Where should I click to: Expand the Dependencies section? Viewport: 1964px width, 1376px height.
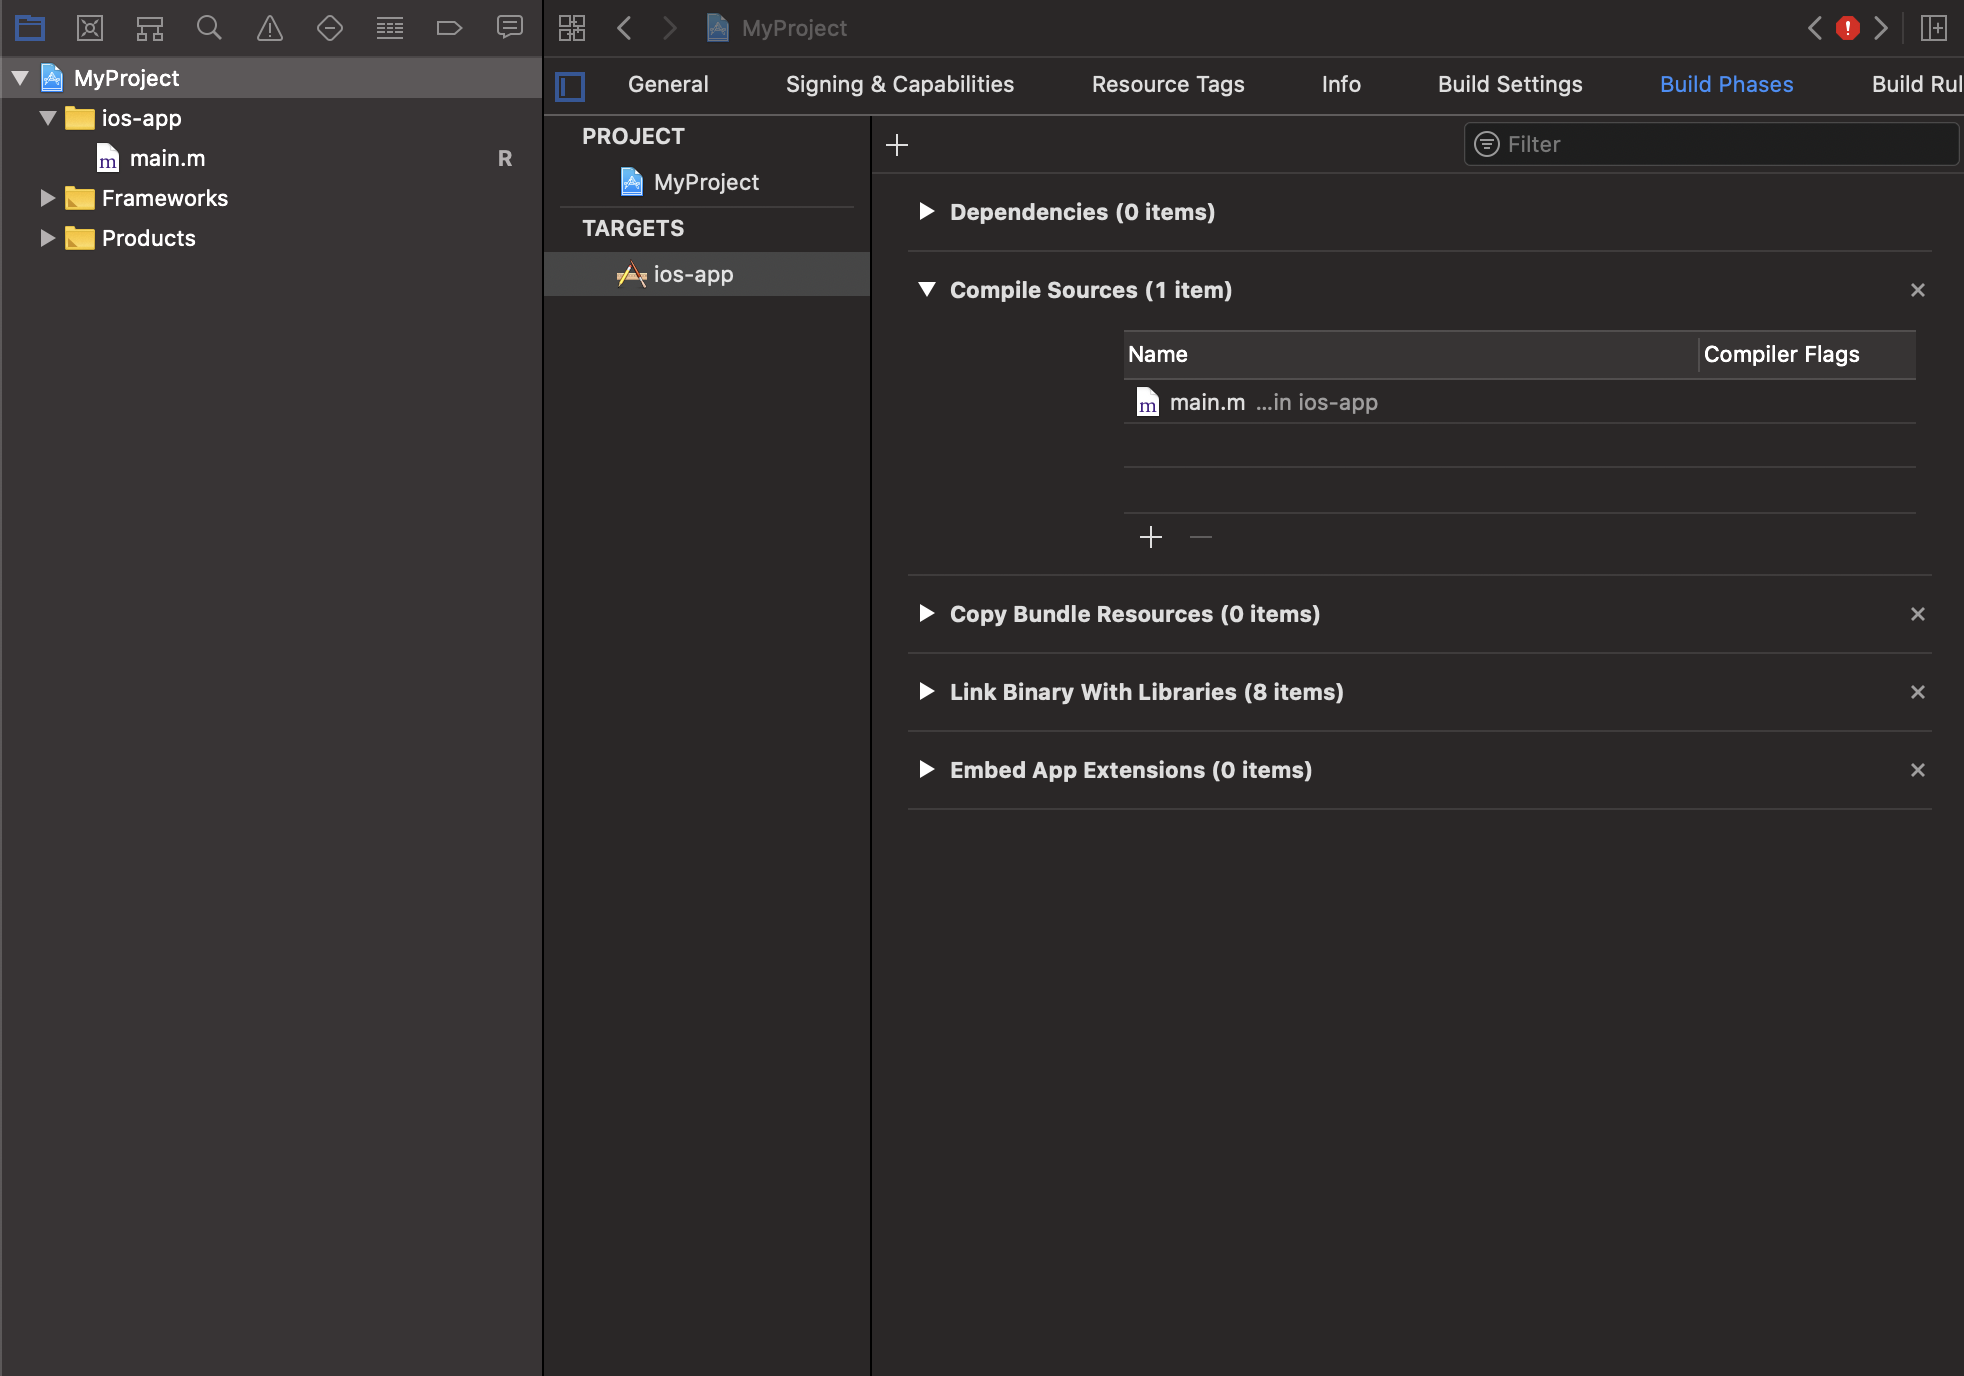pyautogui.click(x=926, y=211)
